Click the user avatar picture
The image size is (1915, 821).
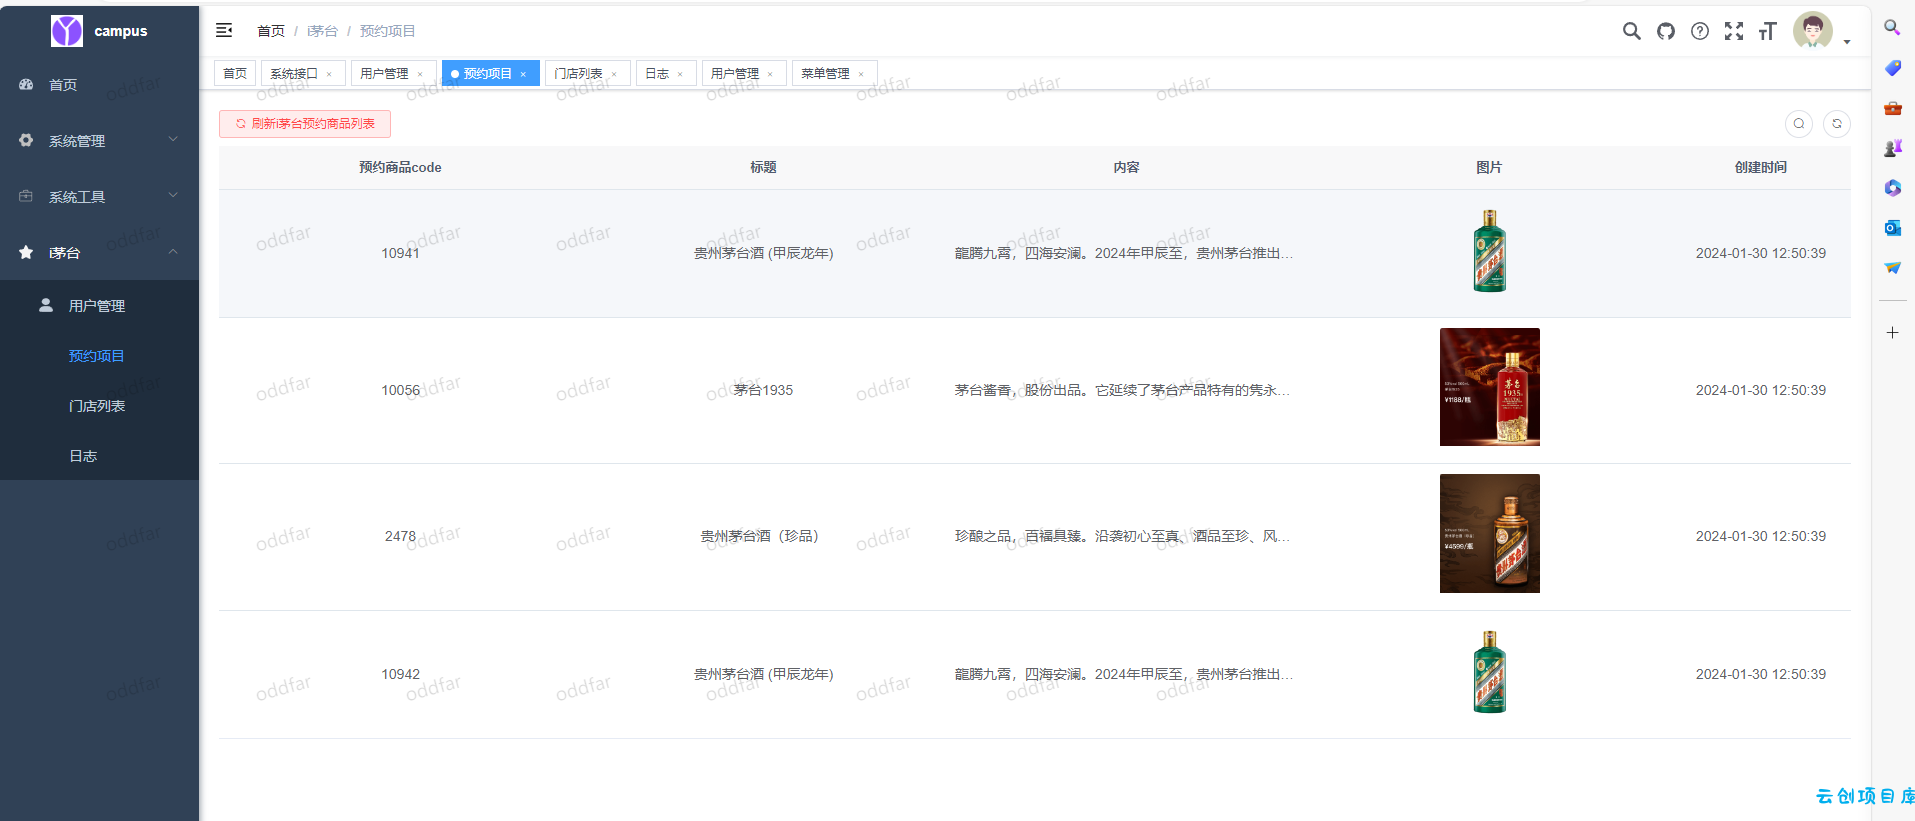coord(1812,31)
